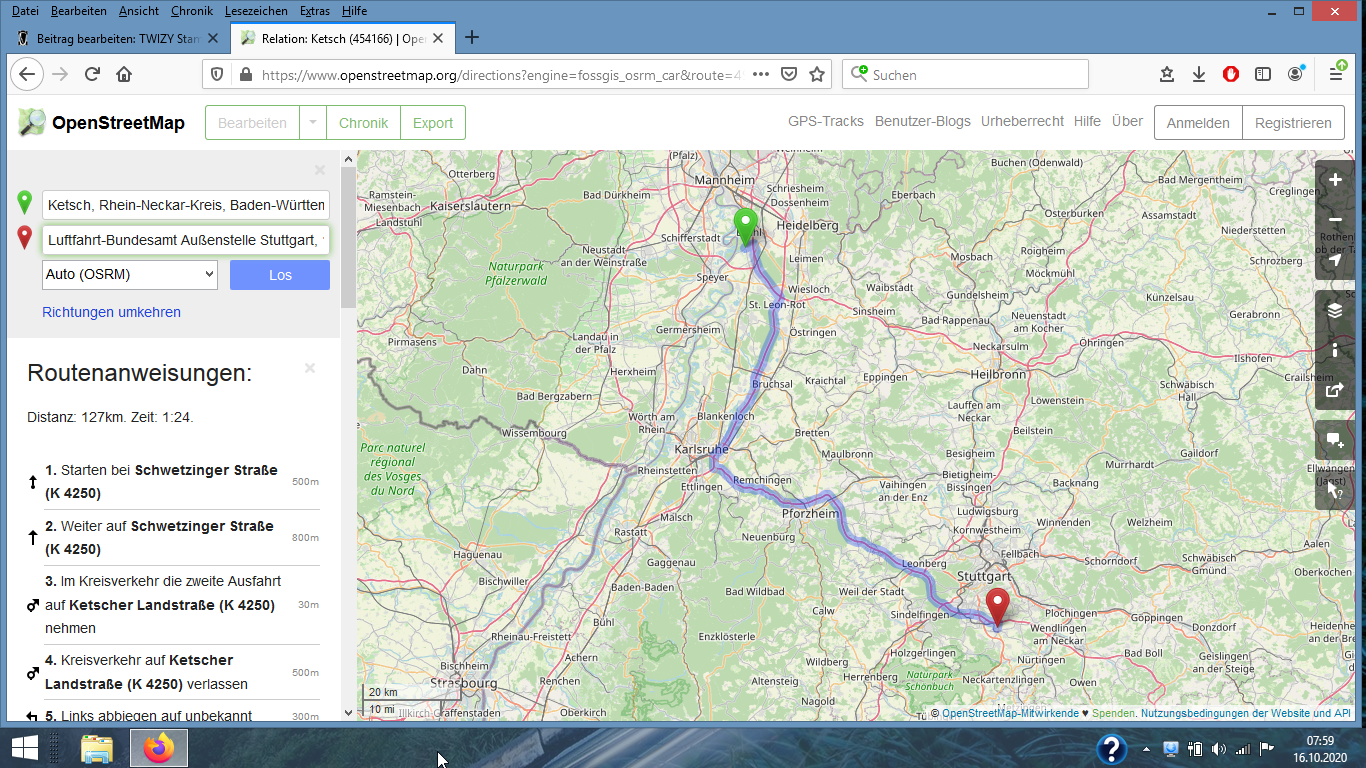Click the destination input field
Image resolution: width=1366 pixels, height=768 pixels.
186,240
